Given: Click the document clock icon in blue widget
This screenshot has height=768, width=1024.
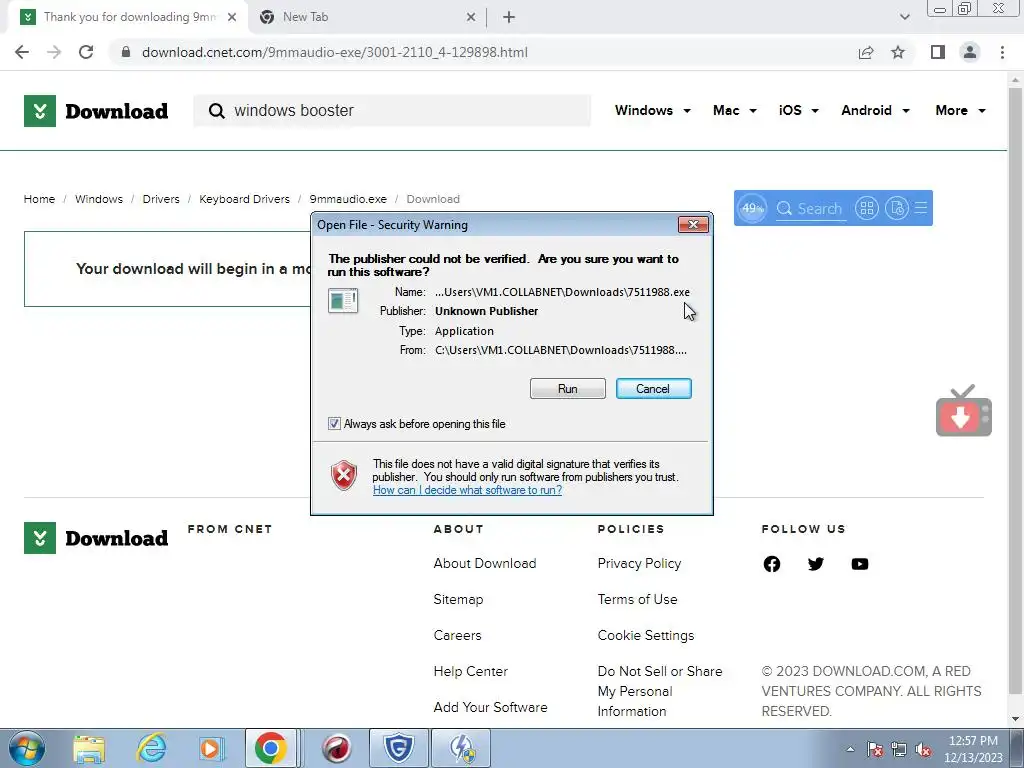Looking at the screenshot, I should click(897, 208).
